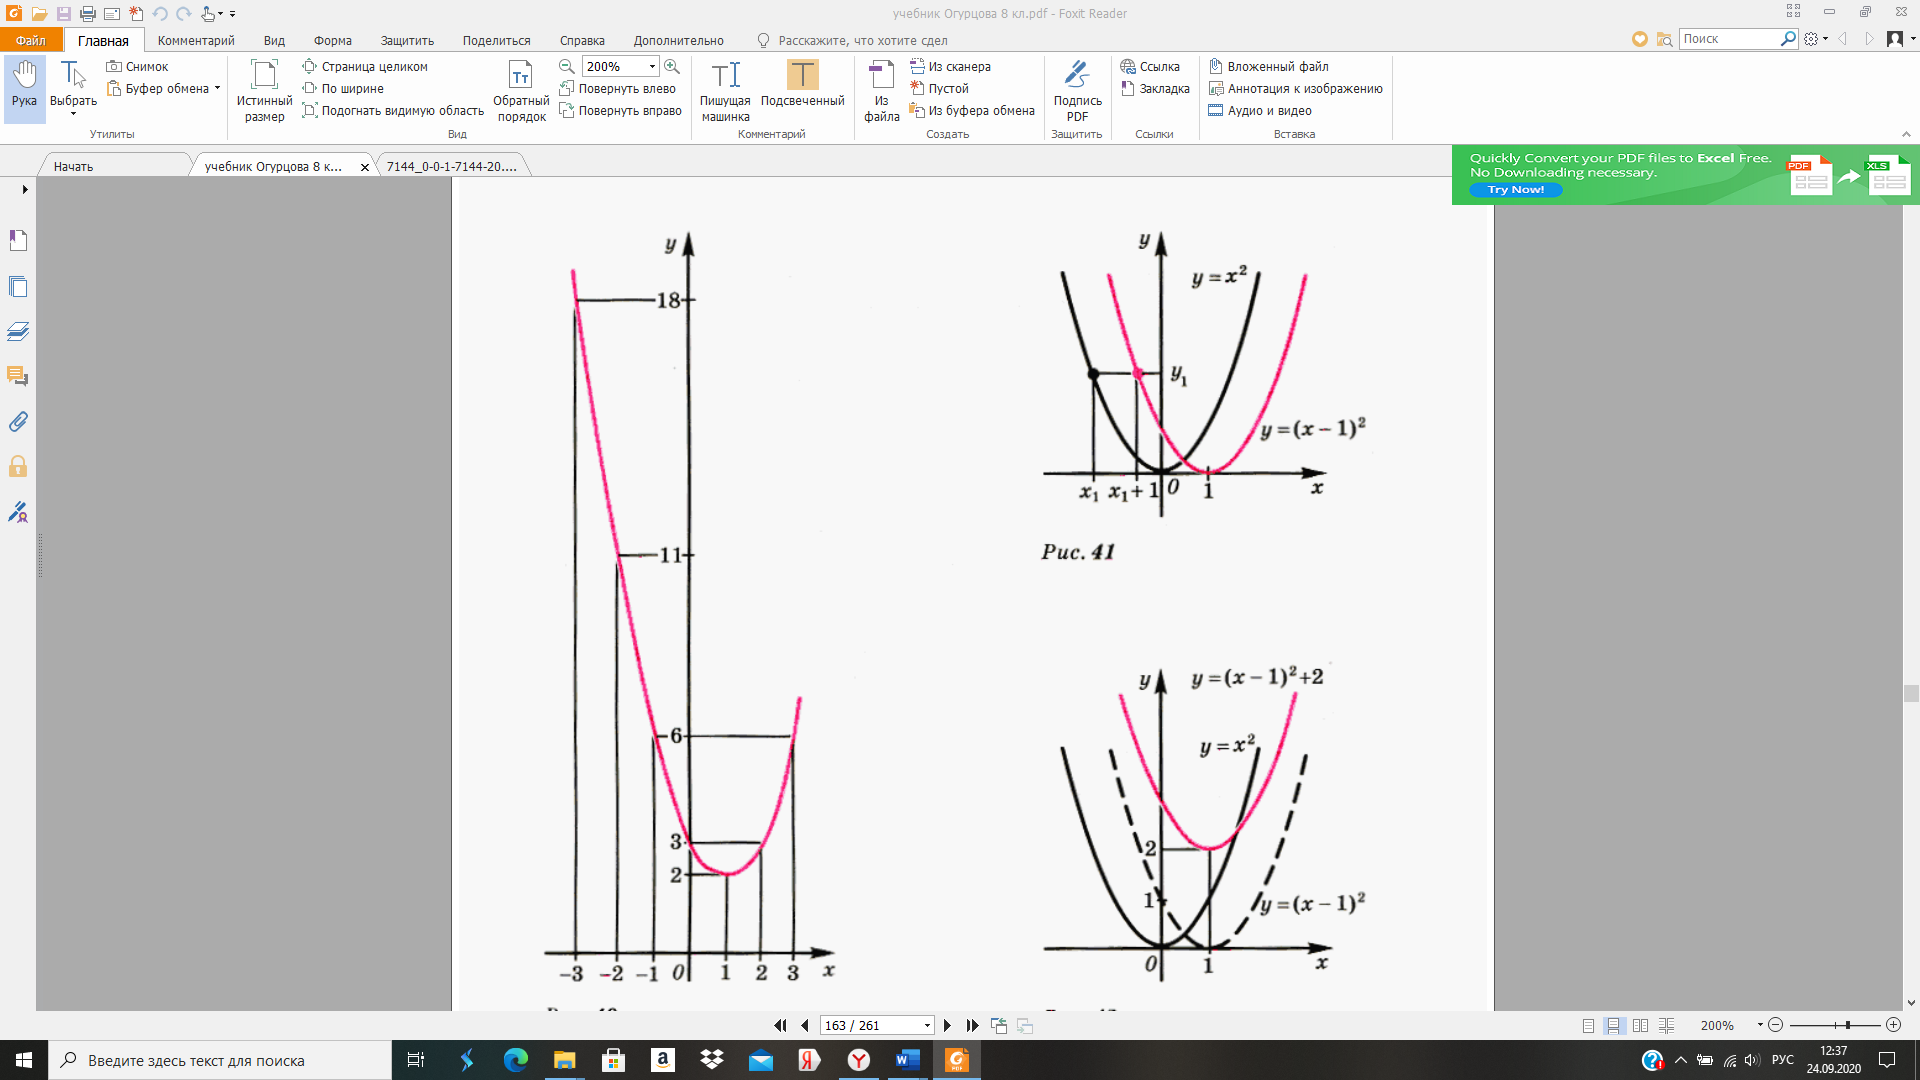Create blank PDF with Пустой

(x=939, y=88)
